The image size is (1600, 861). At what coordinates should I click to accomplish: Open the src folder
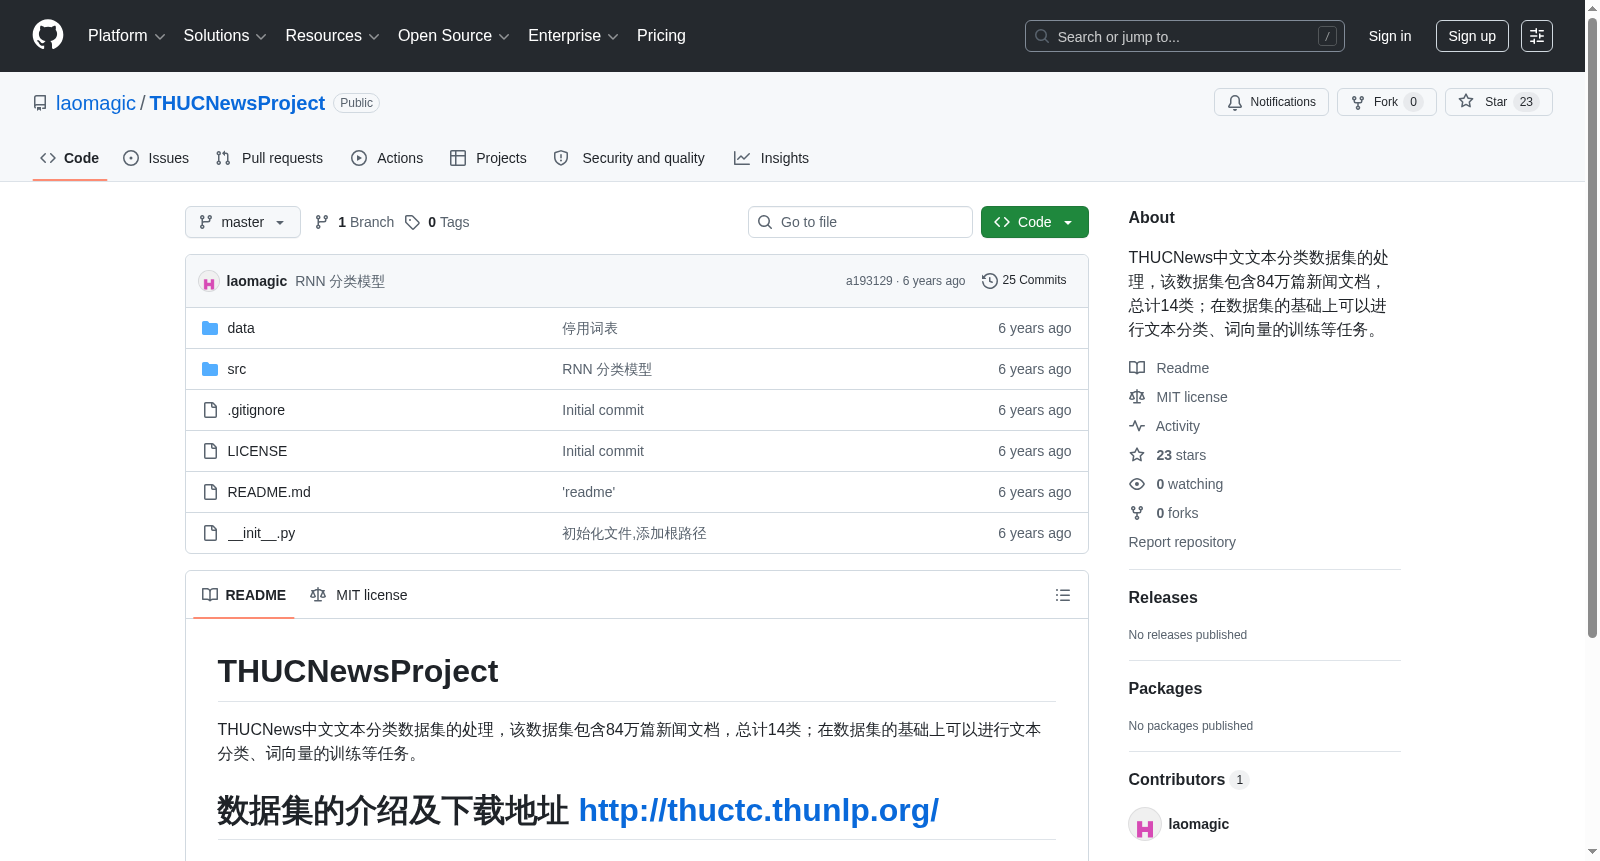[237, 369]
